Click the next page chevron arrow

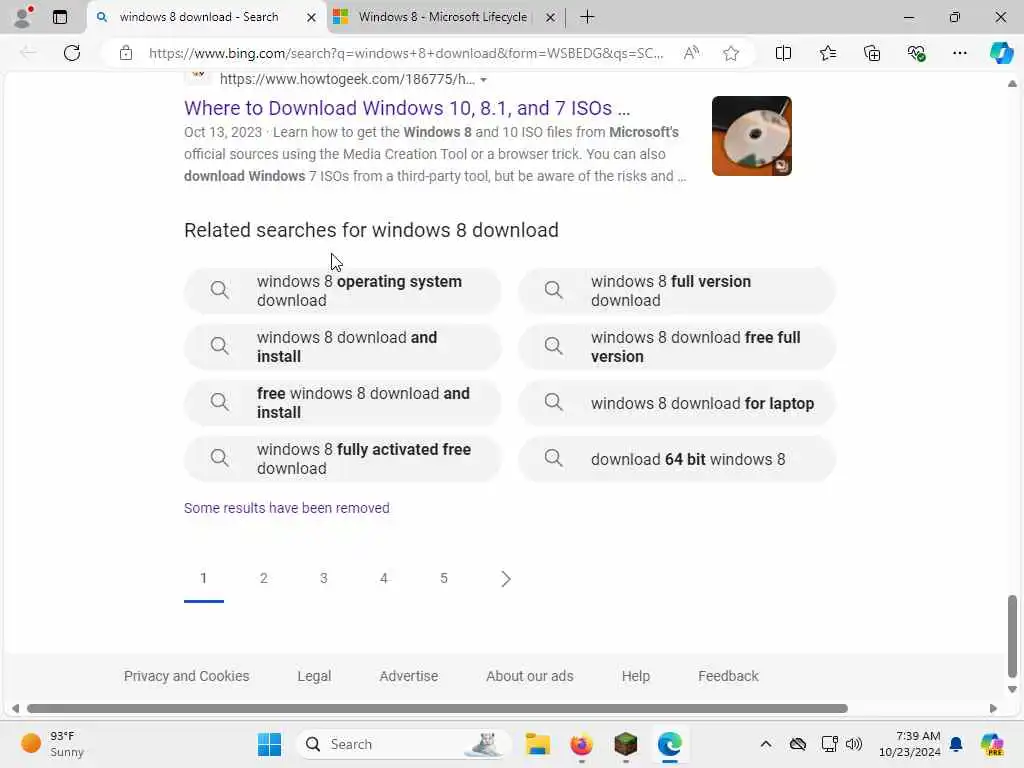tap(505, 579)
